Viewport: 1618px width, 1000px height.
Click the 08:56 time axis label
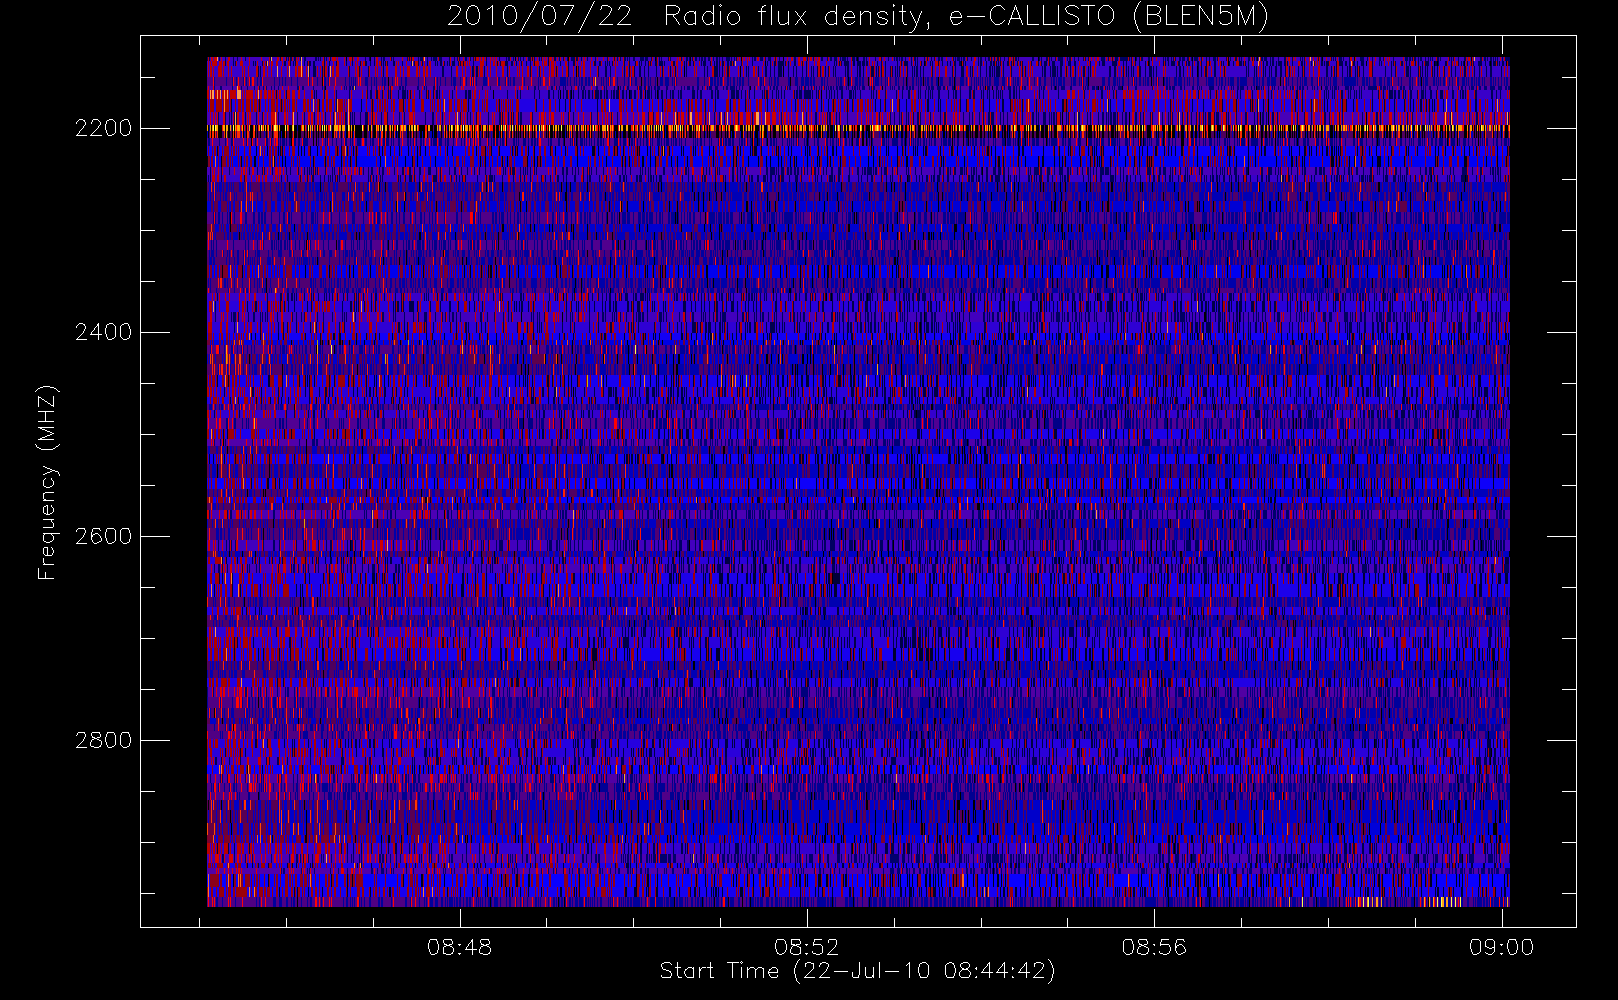(x=1154, y=947)
